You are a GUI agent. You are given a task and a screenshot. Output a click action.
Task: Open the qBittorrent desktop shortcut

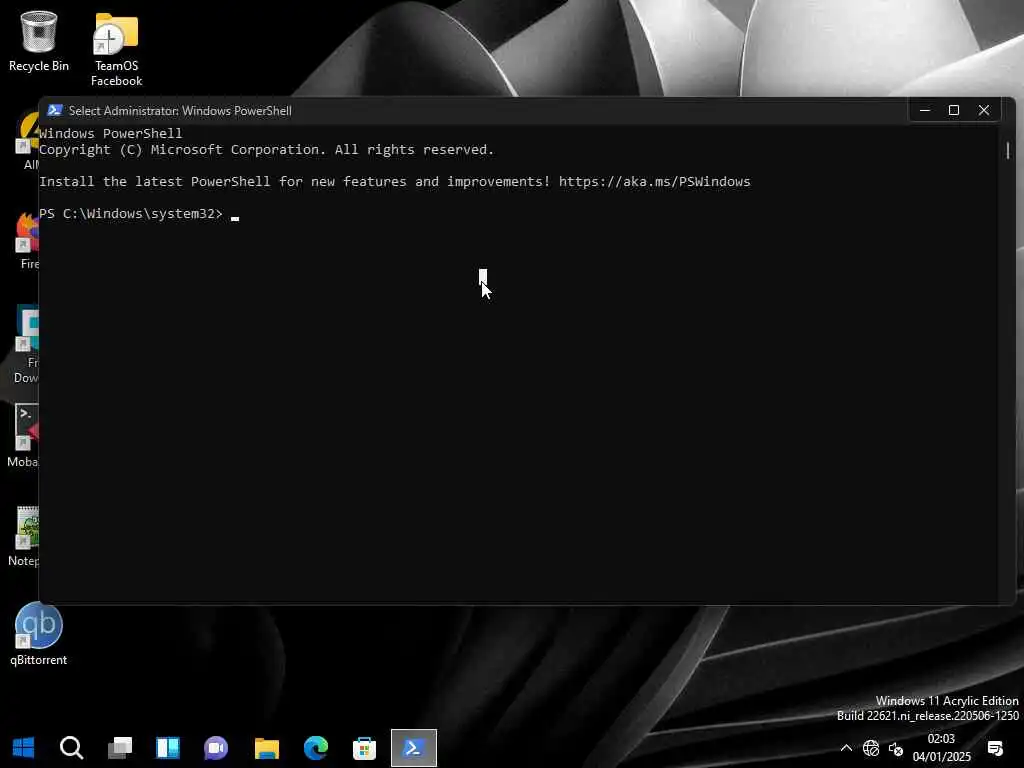[x=39, y=634]
